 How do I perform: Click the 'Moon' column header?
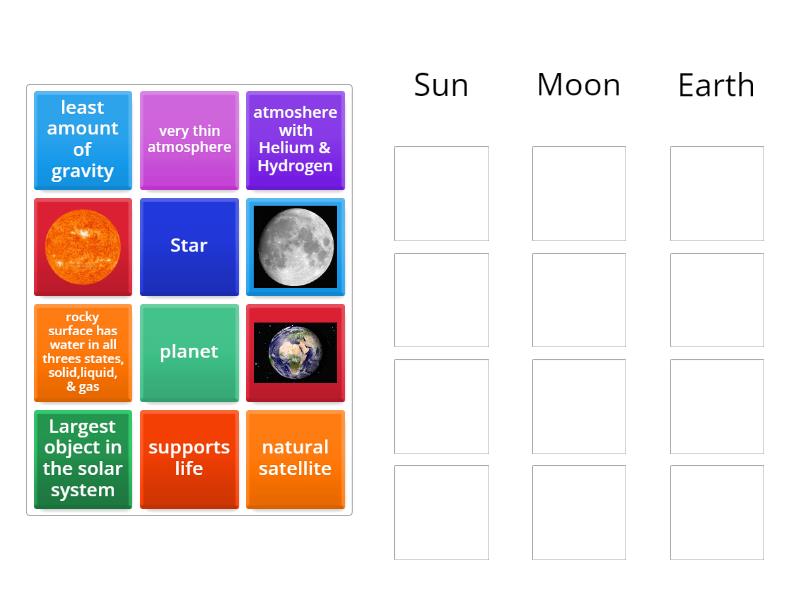578,85
